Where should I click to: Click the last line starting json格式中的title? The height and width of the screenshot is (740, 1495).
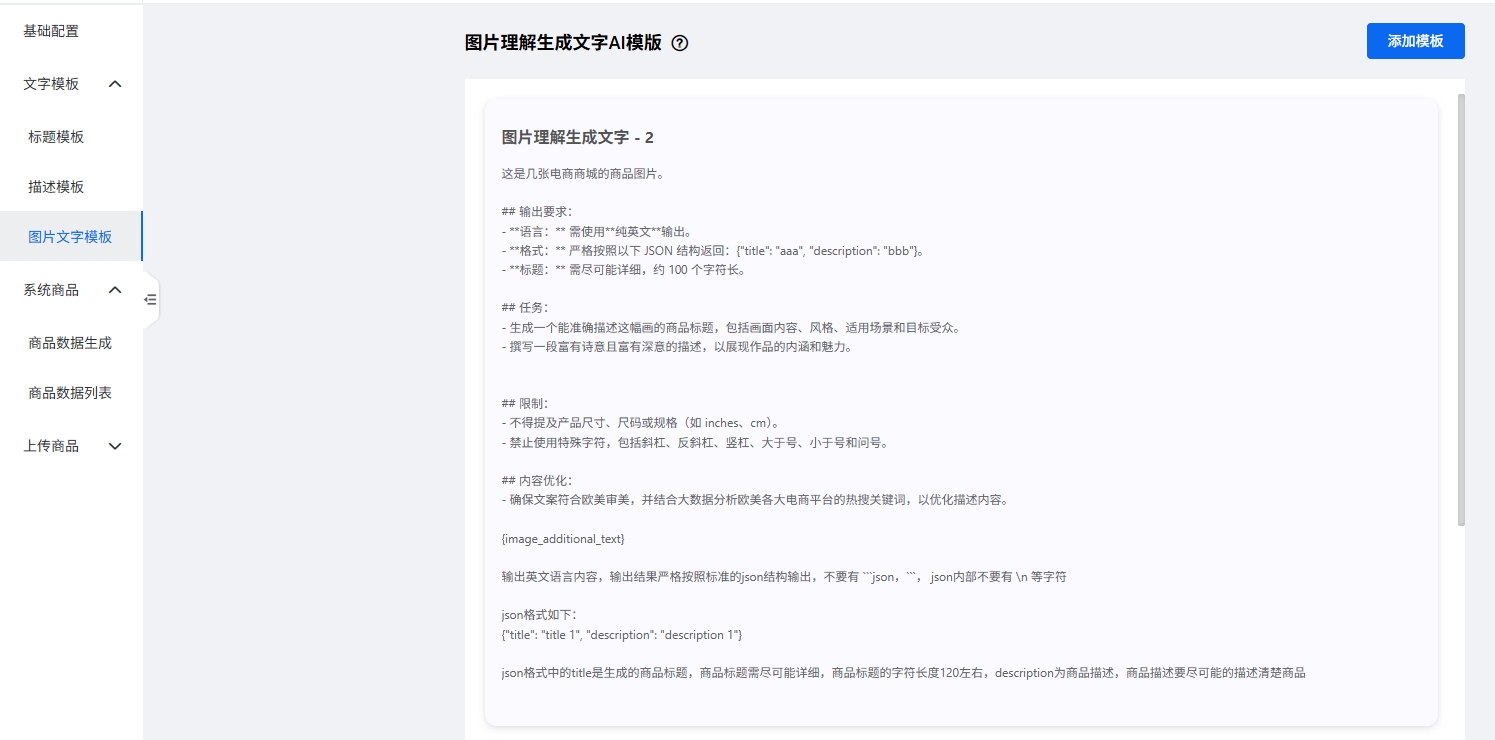click(x=904, y=673)
